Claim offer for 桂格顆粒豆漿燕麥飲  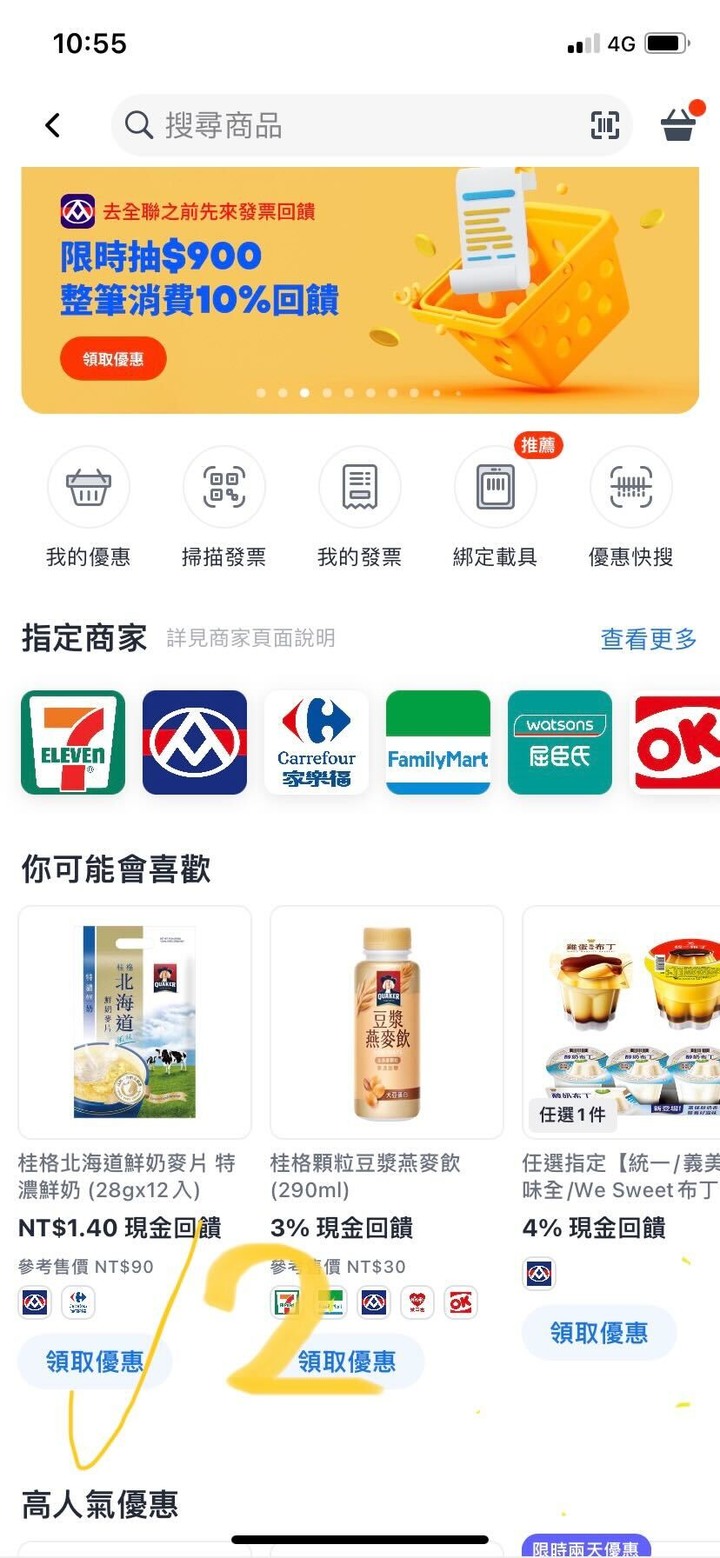coord(347,1361)
